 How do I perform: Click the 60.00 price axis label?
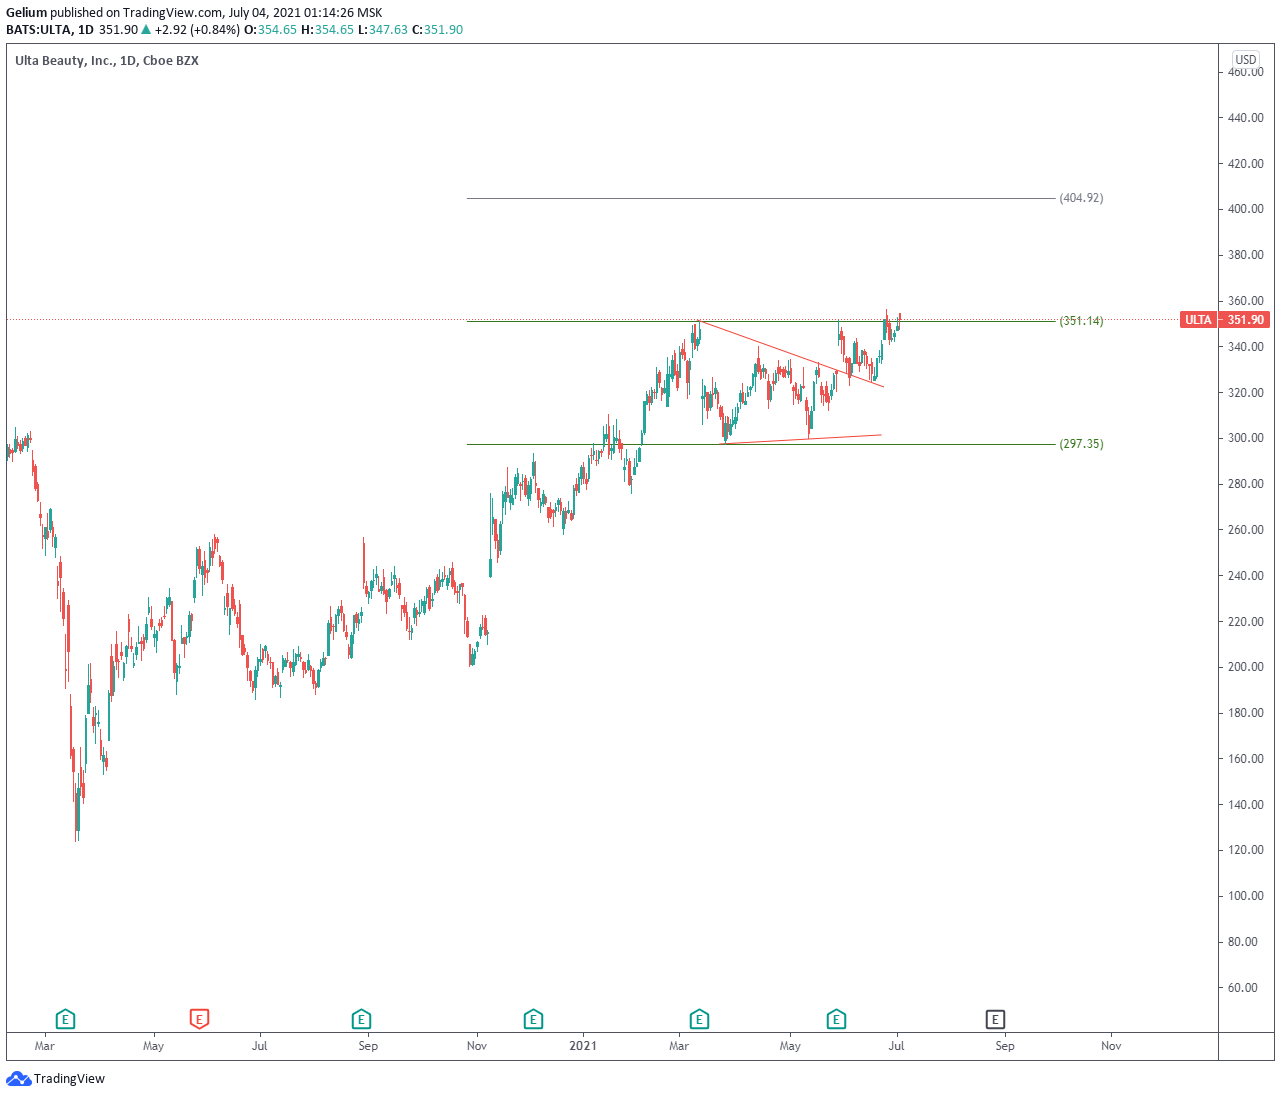[x=1243, y=988]
